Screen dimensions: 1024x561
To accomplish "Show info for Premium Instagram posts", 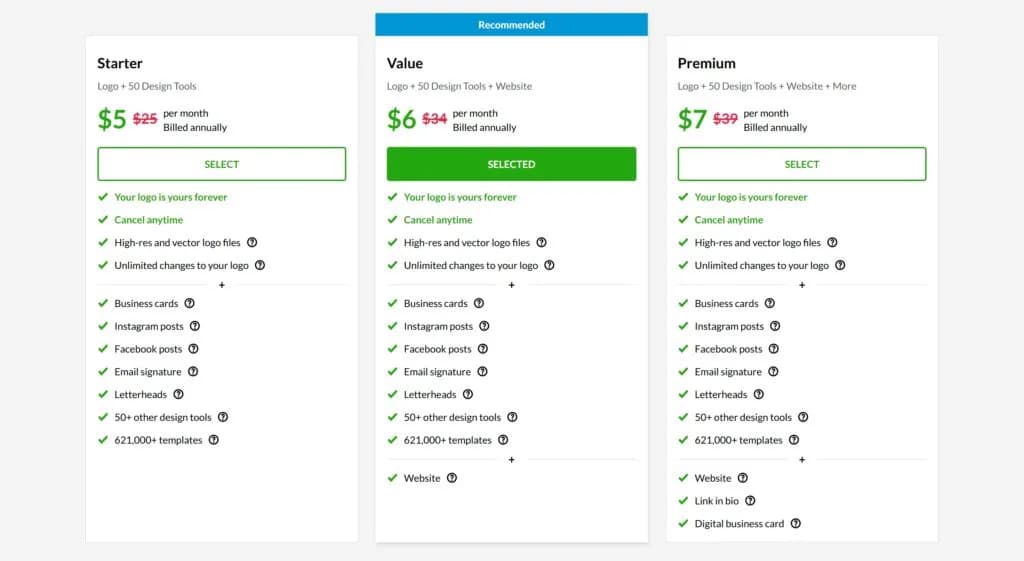I will tap(775, 326).
